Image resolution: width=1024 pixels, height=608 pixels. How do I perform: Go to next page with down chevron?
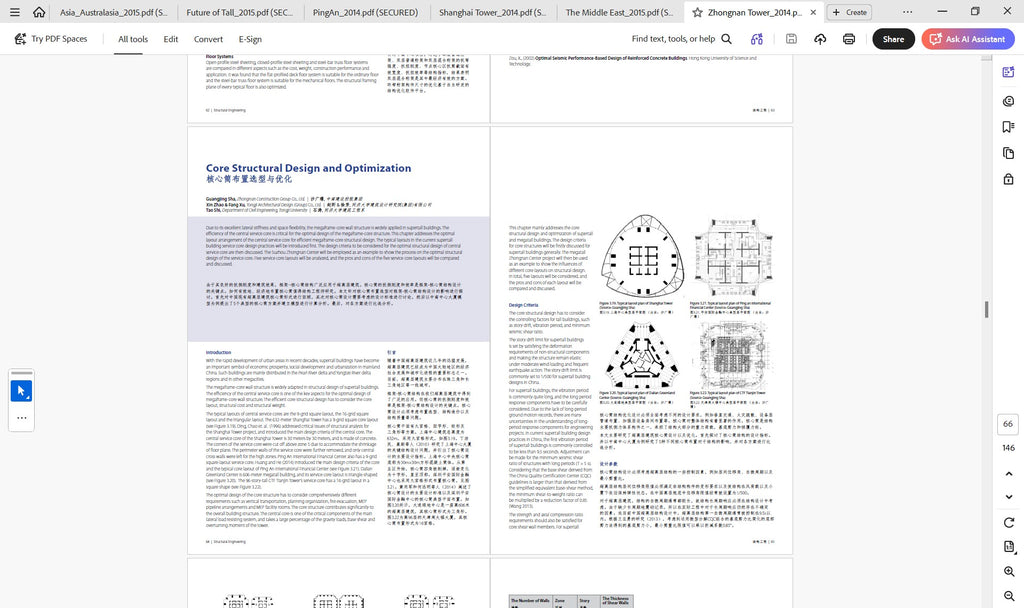(x=1008, y=497)
